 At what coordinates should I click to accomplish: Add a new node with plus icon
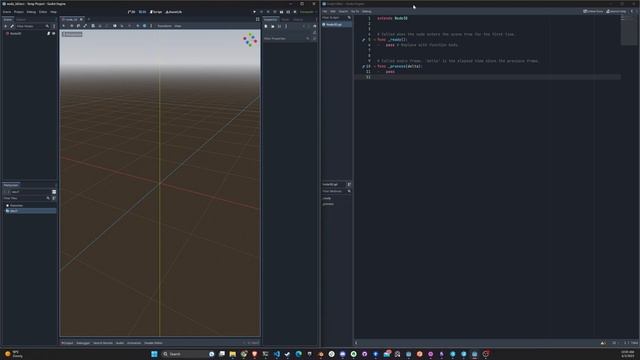[x=5, y=26]
